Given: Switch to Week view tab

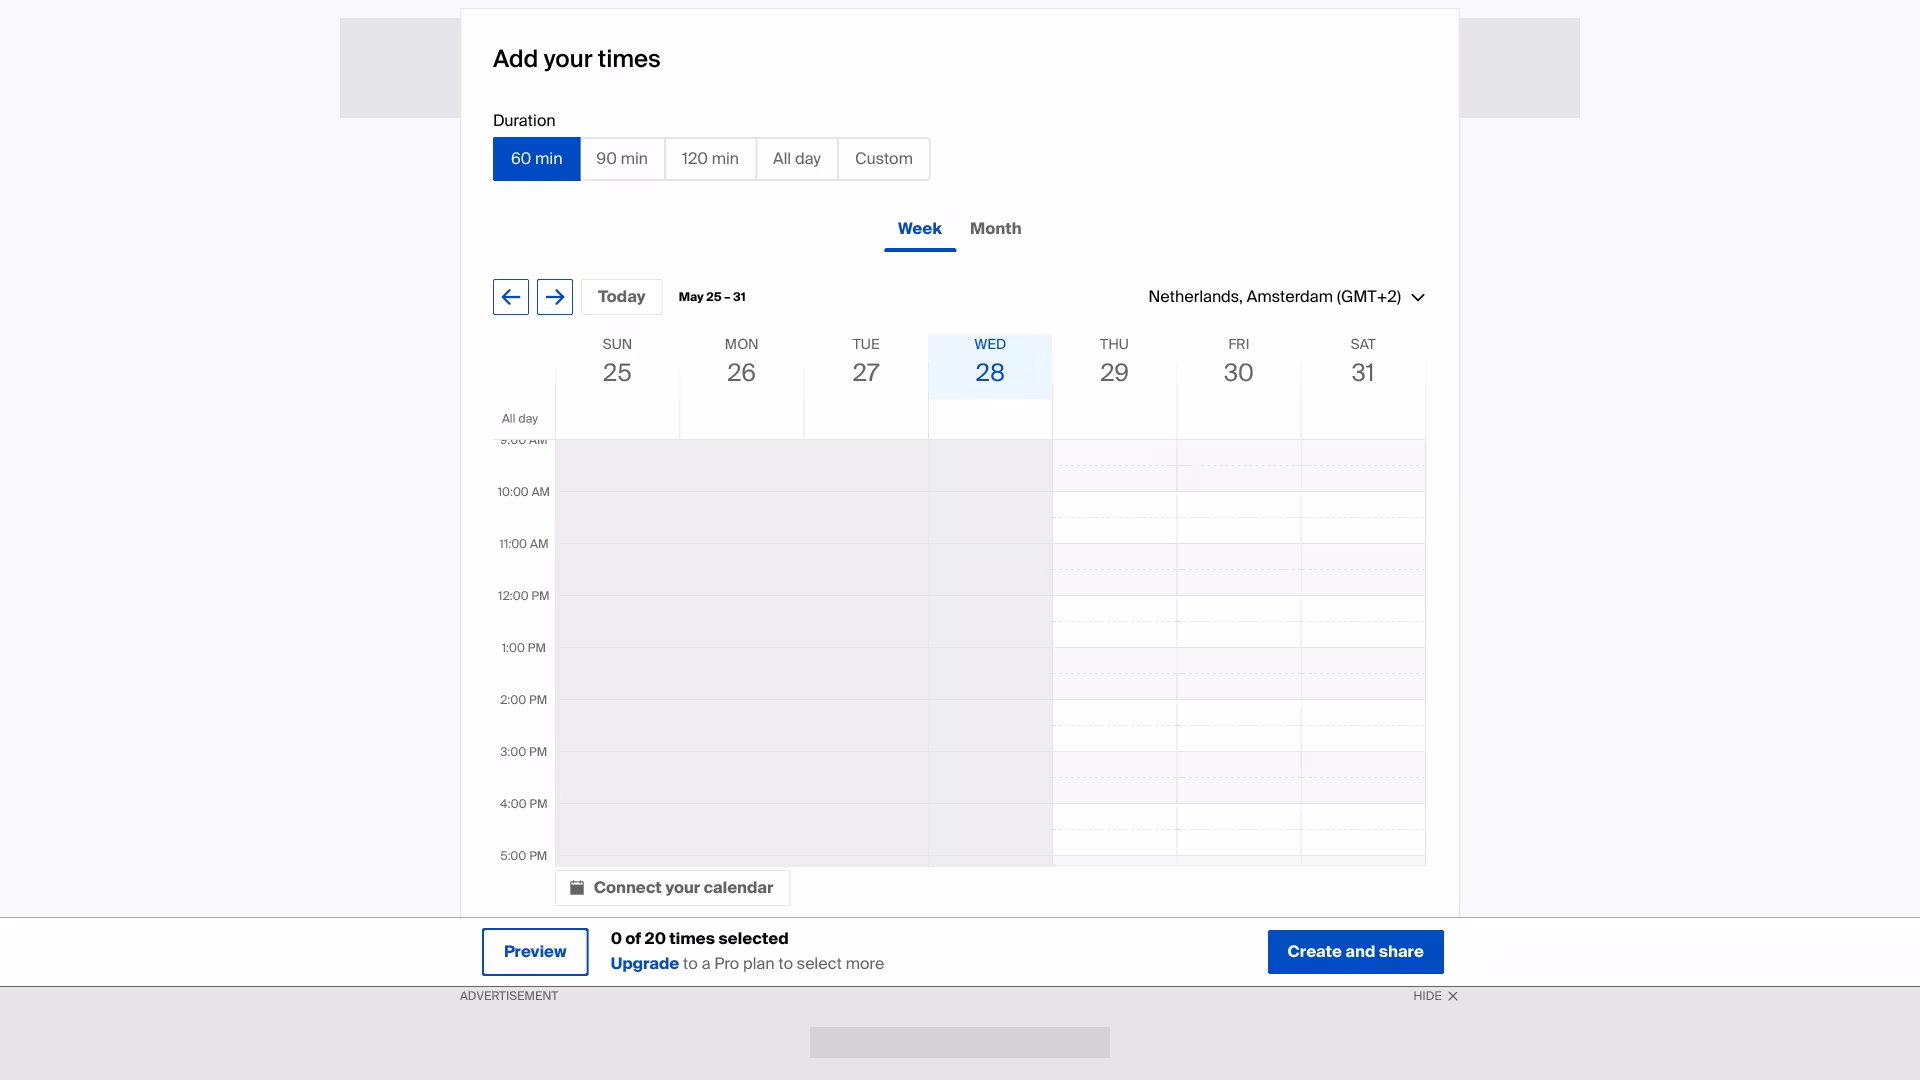Looking at the screenshot, I should [x=919, y=229].
